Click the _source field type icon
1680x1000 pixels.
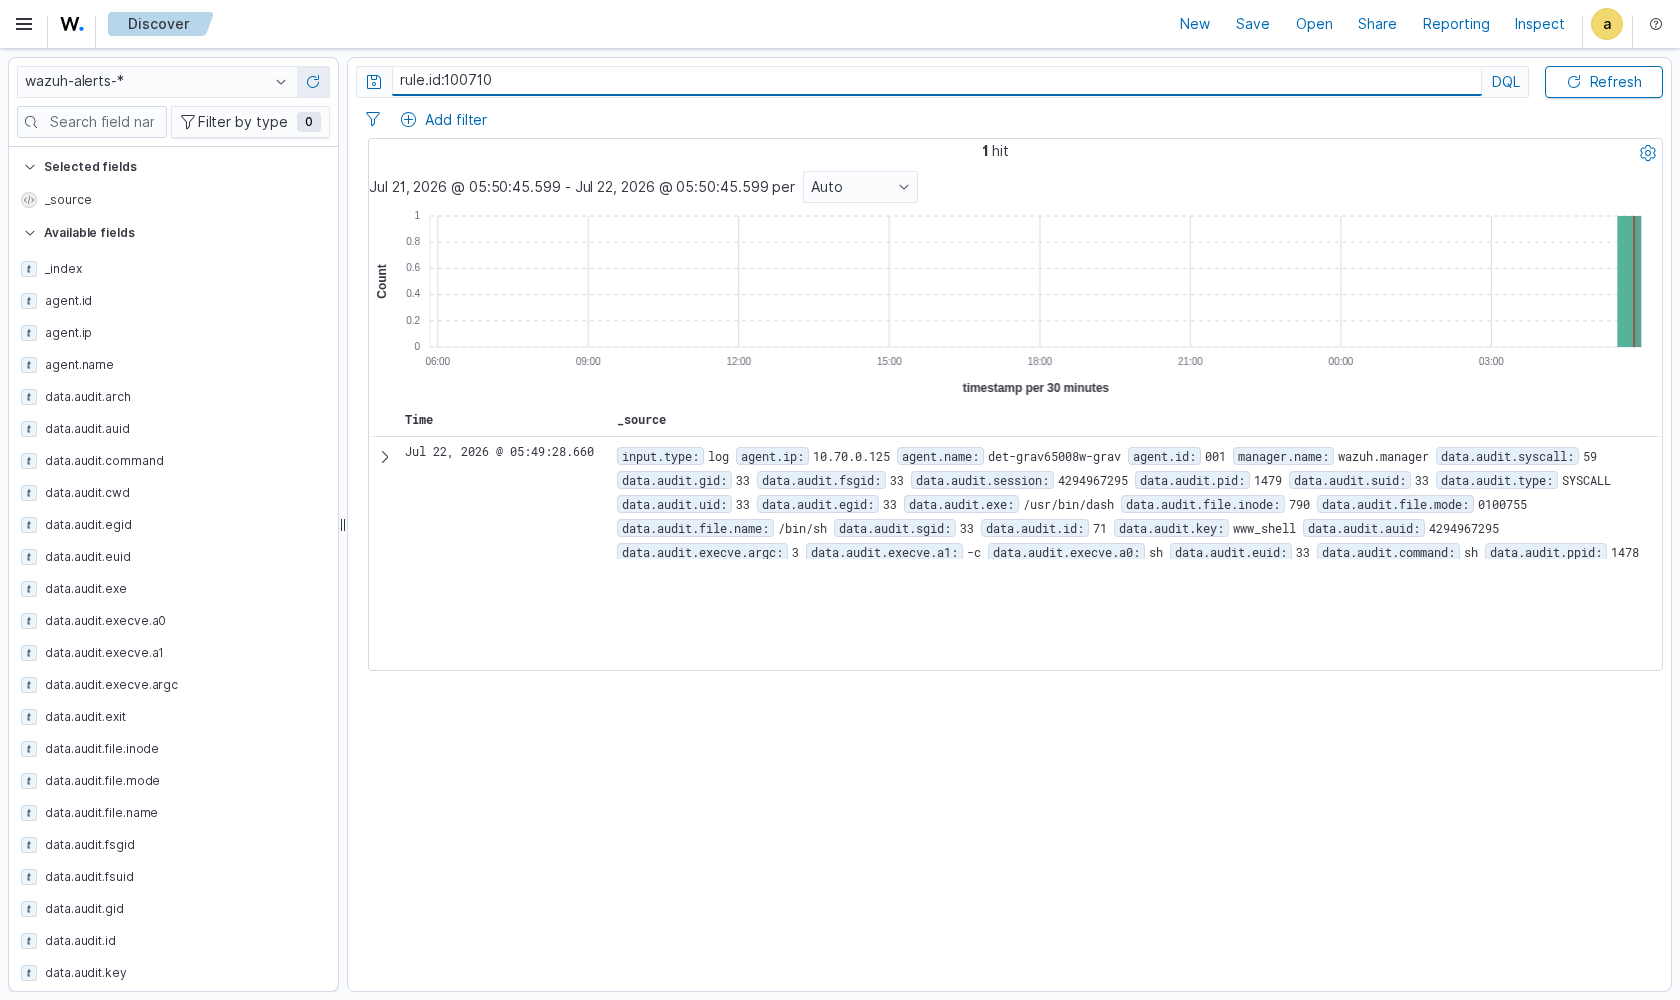[x=29, y=200]
